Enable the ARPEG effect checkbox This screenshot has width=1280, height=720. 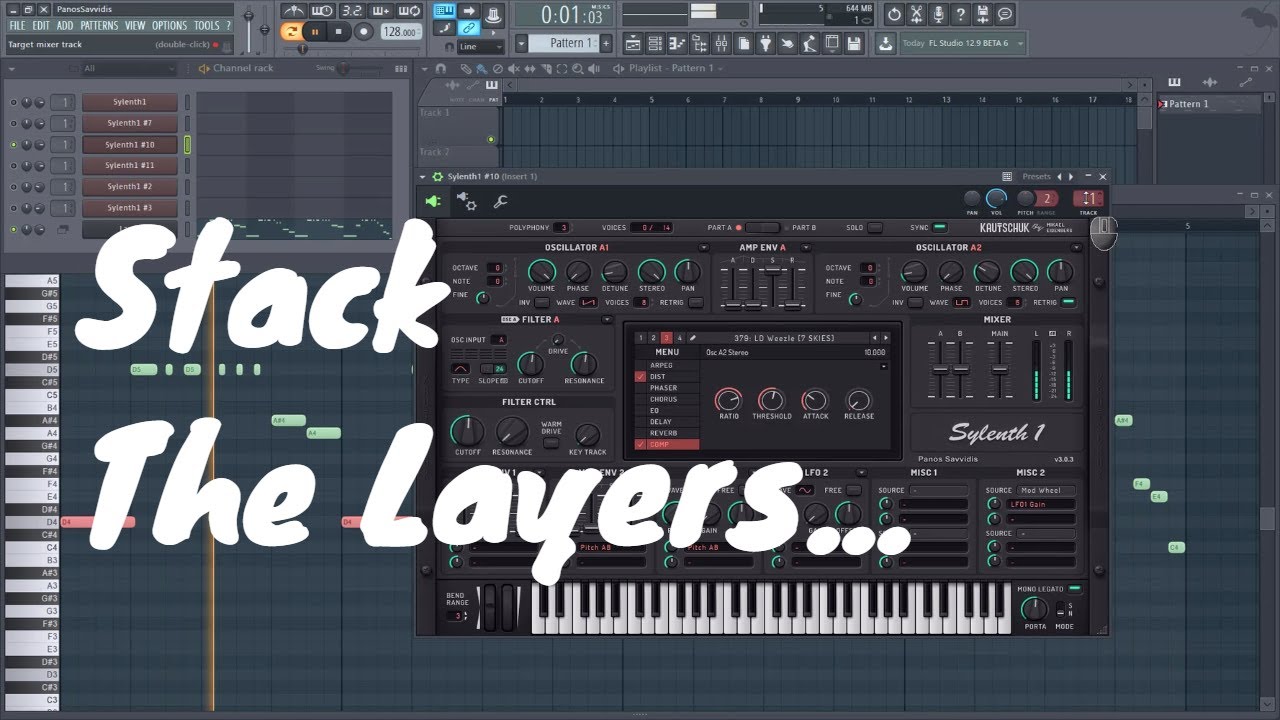tap(641, 366)
